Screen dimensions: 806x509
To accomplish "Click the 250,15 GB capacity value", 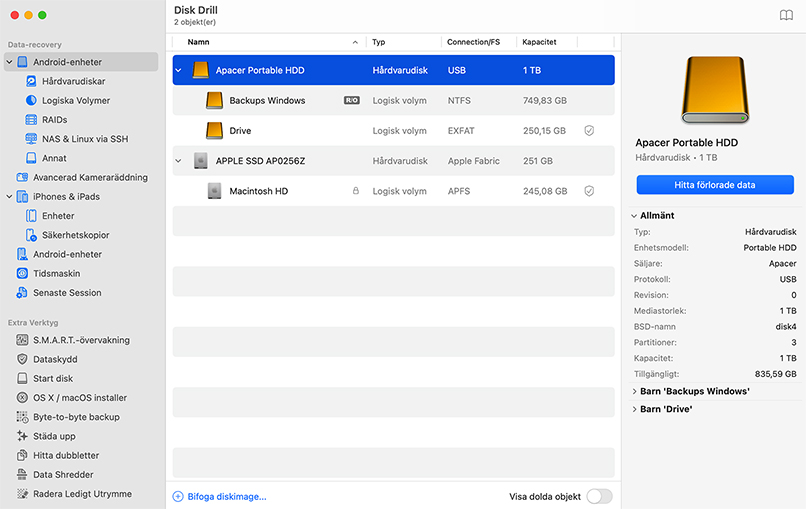I will (x=544, y=131).
